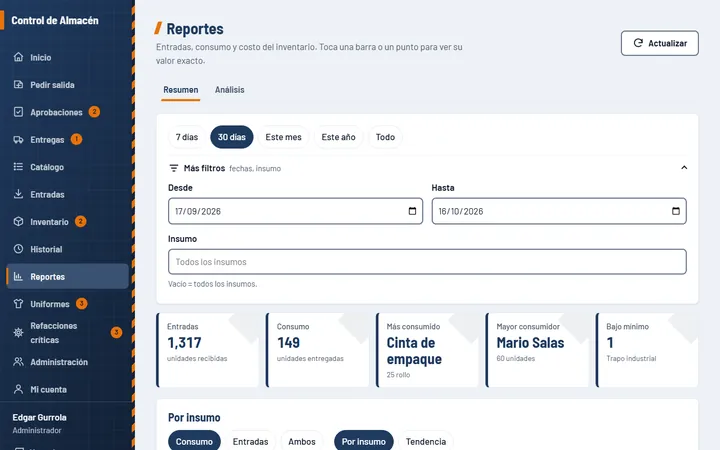The height and width of the screenshot is (450, 720).
Task: Click the Actualizar button
Action: click(660, 43)
